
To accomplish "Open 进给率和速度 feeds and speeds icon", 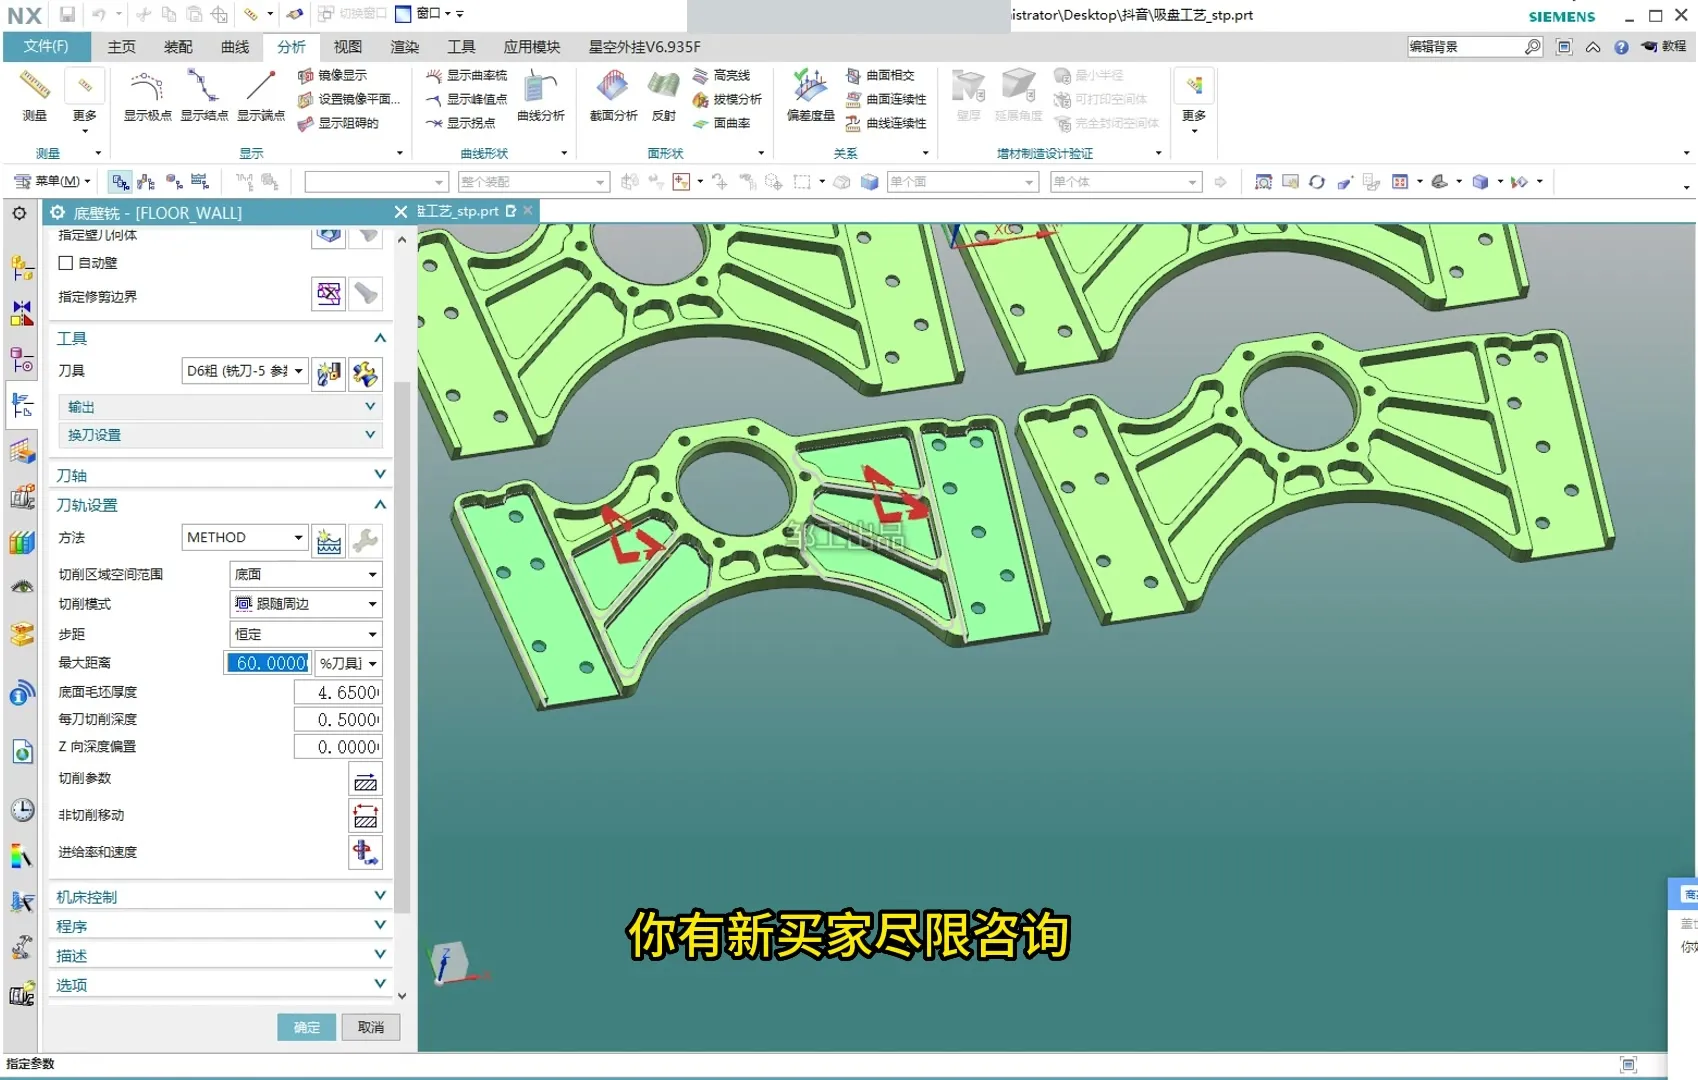I will (x=365, y=852).
